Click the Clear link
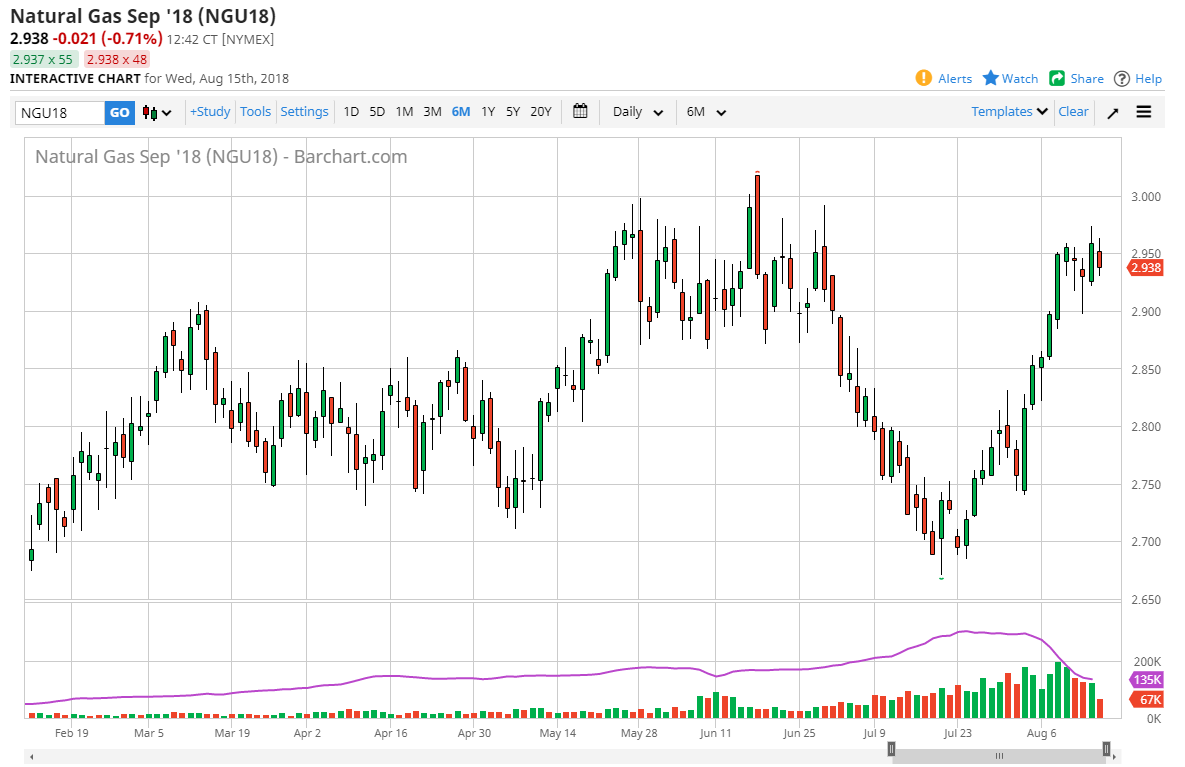The width and height of the screenshot is (1185, 767). (1073, 112)
